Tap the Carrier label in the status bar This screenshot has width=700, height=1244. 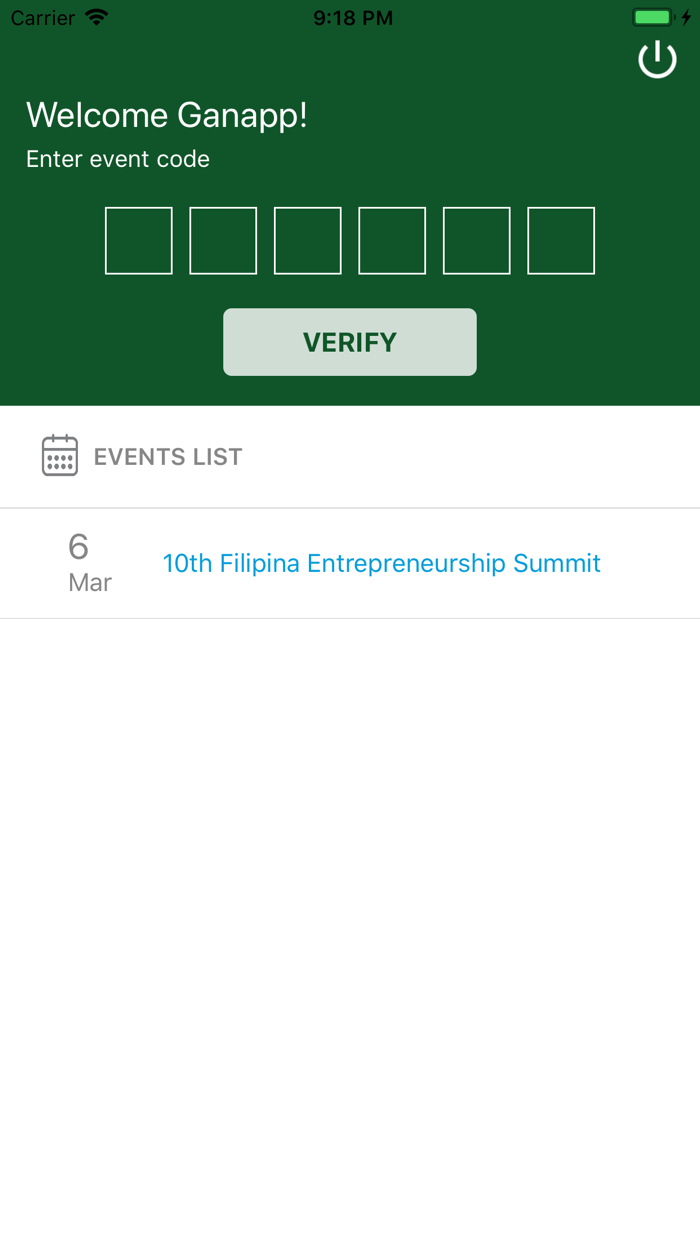point(41,17)
